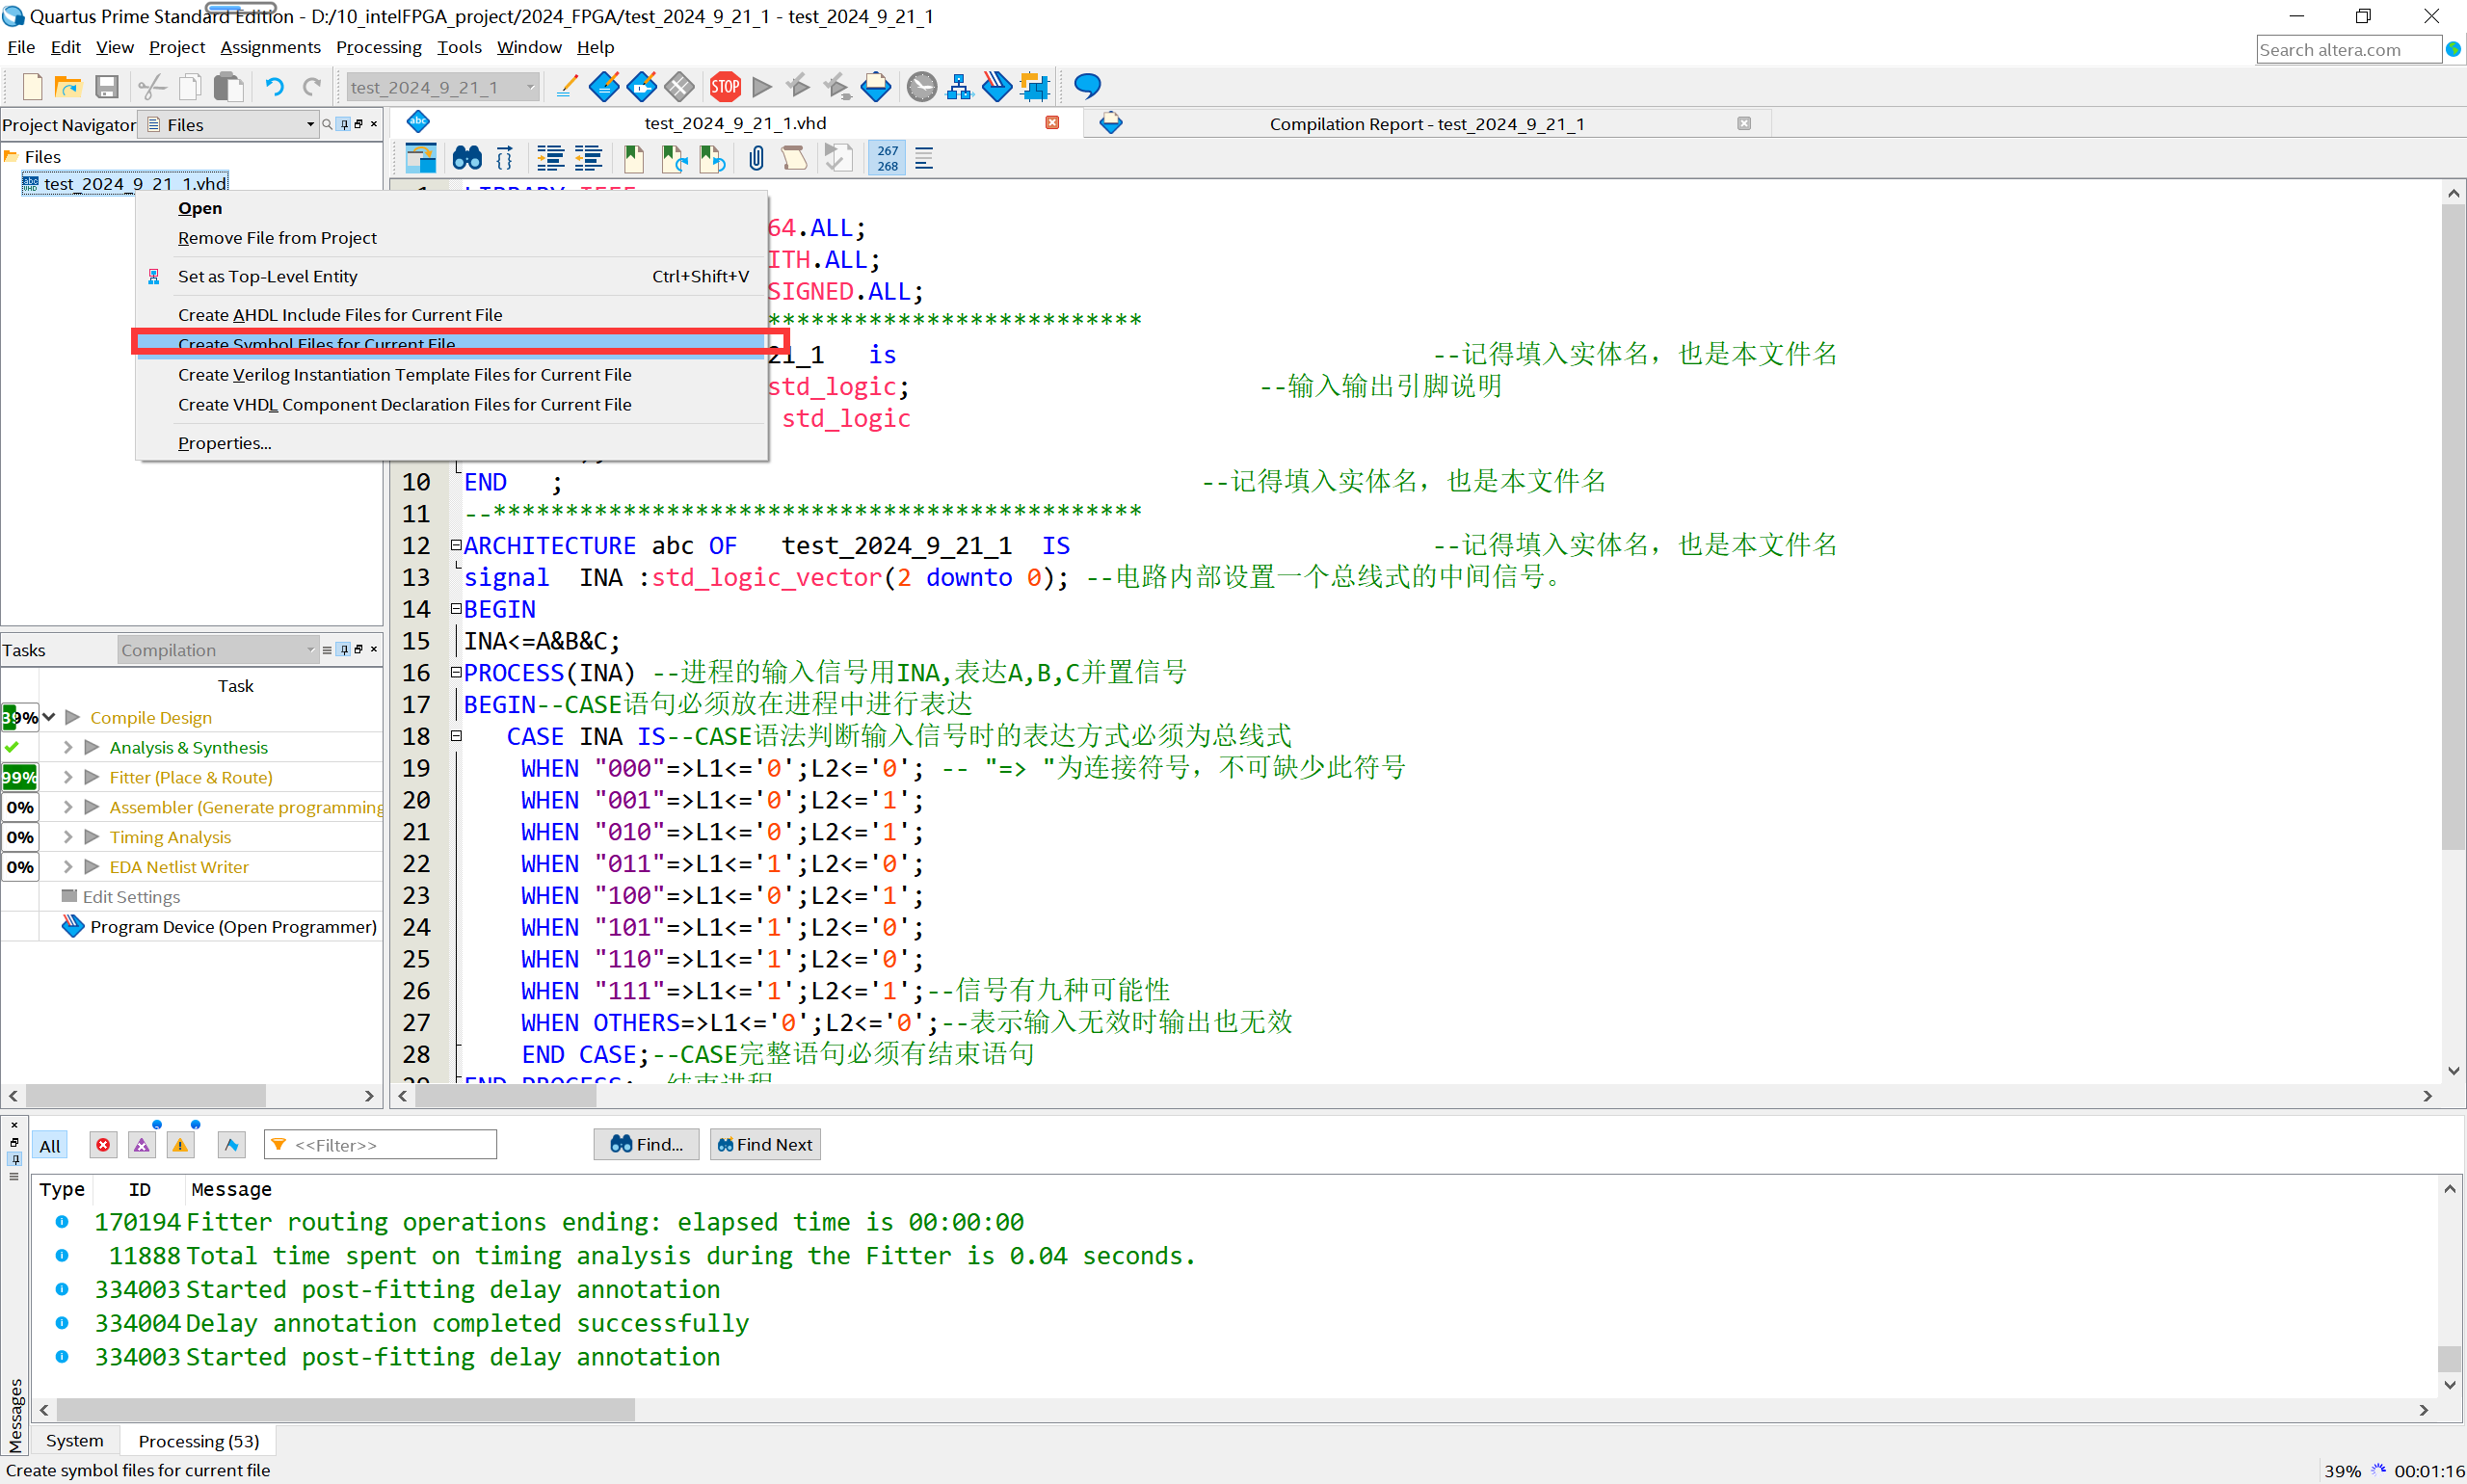Click the paperclip insert file icon
2467x1484 pixels.
[x=756, y=158]
